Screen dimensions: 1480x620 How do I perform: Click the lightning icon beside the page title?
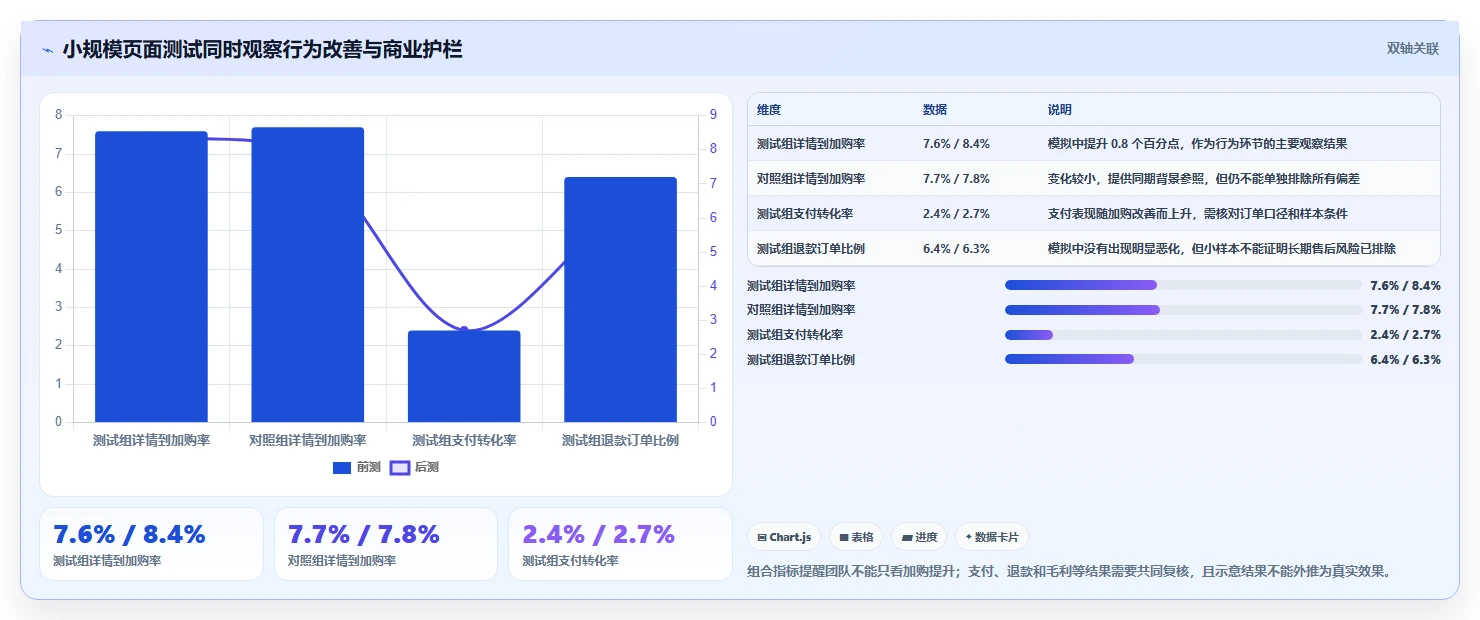tap(47, 50)
